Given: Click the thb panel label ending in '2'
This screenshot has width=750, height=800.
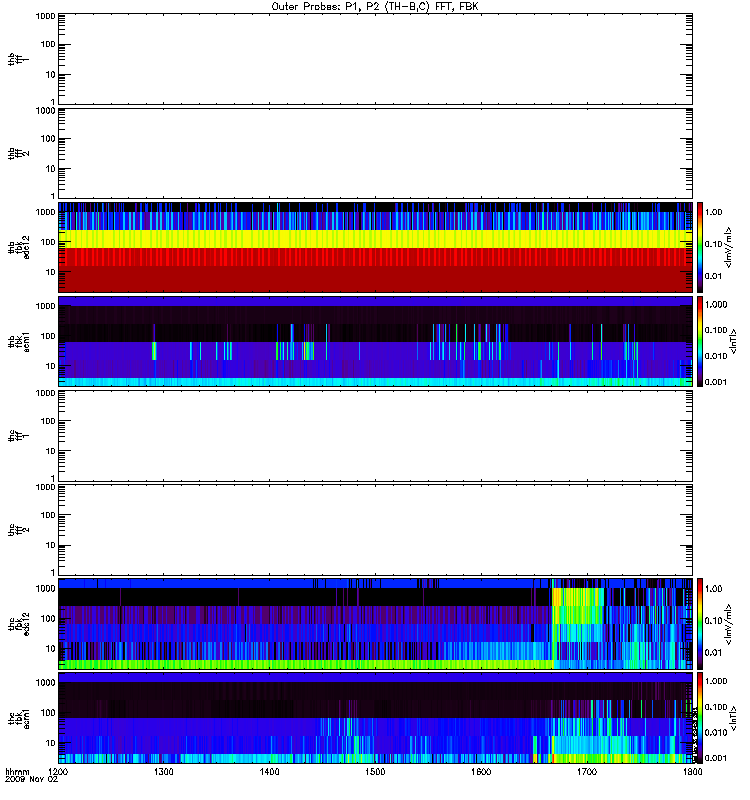Looking at the screenshot, I should [x=19, y=154].
